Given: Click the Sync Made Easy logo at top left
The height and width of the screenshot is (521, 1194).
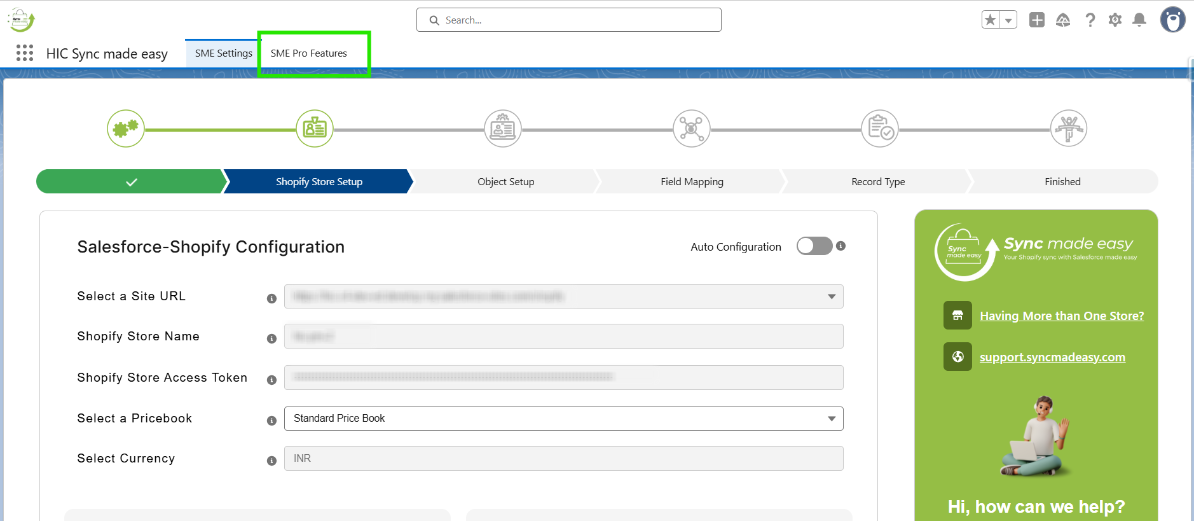Looking at the screenshot, I should coord(22,19).
